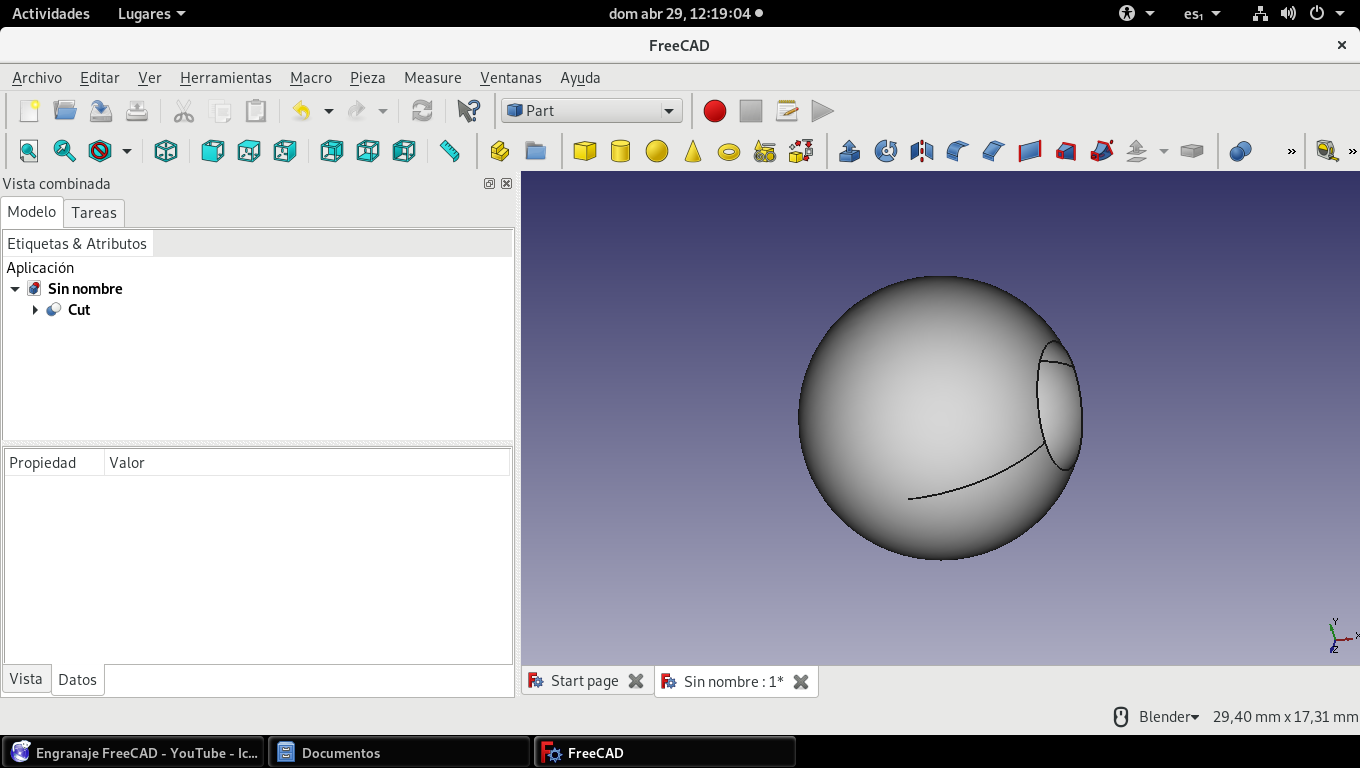Open the Lugares menu in top bar
Screen dimensions: 1360x768
point(151,13)
